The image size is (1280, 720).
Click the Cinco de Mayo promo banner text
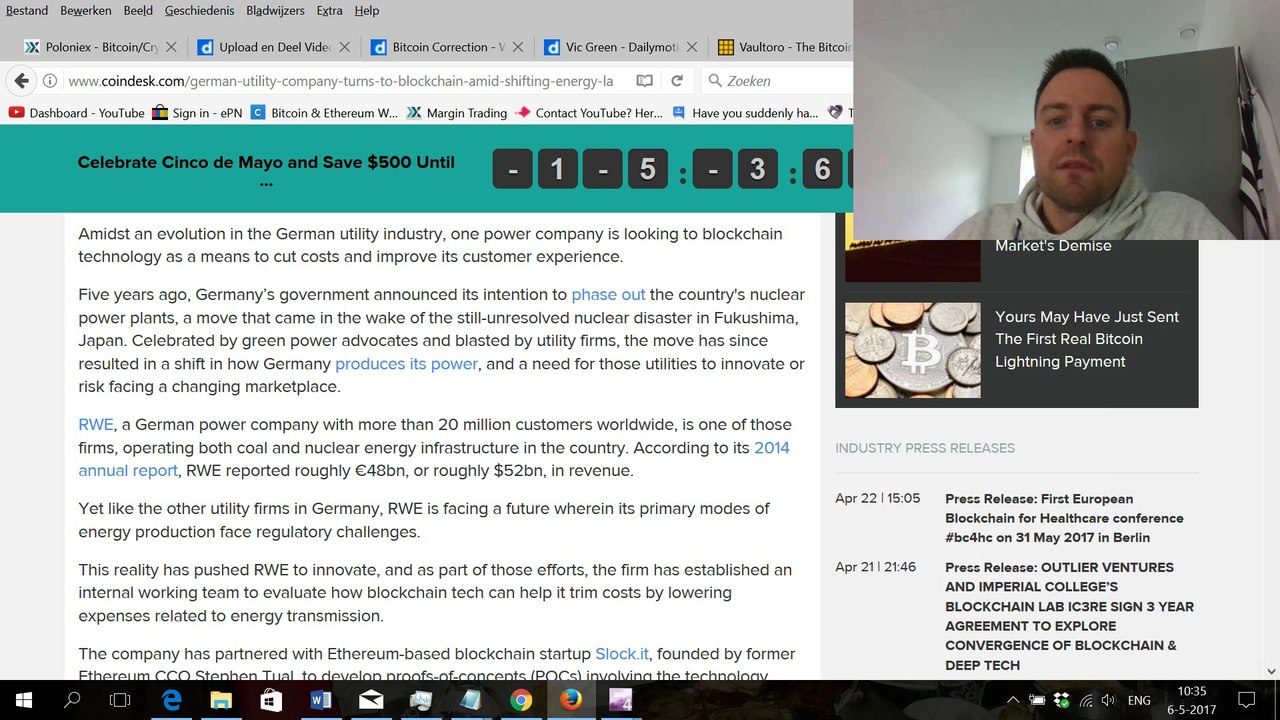(x=266, y=171)
